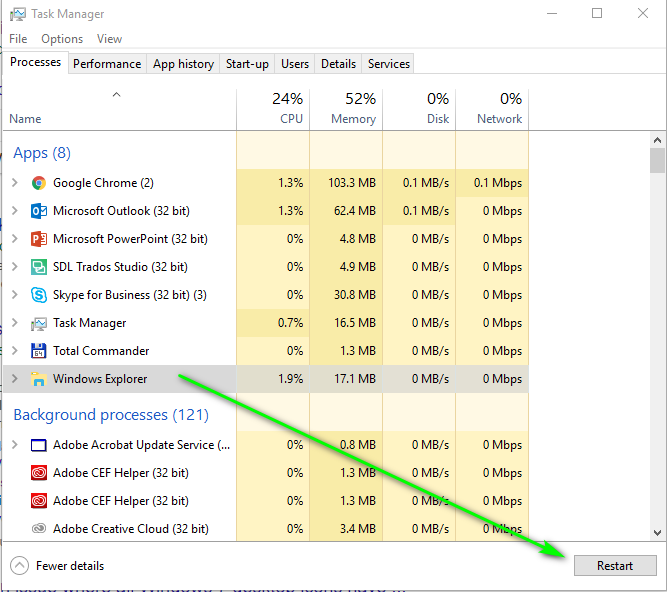Sort processes by CPU column
667x592 pixels.
pyautogui.click(x=273, y=110)
